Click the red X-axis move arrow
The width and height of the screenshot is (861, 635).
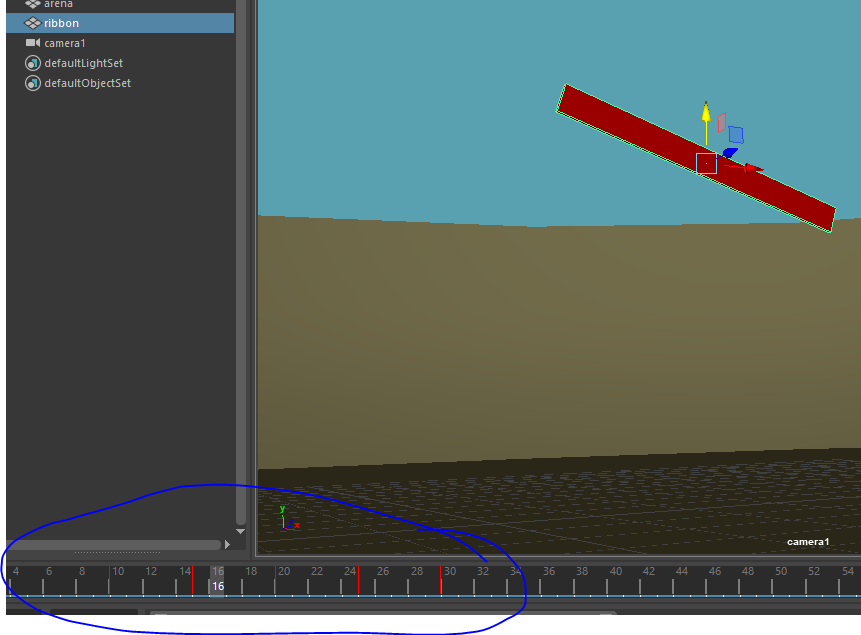pyautogui.click(x=753, y=168)
